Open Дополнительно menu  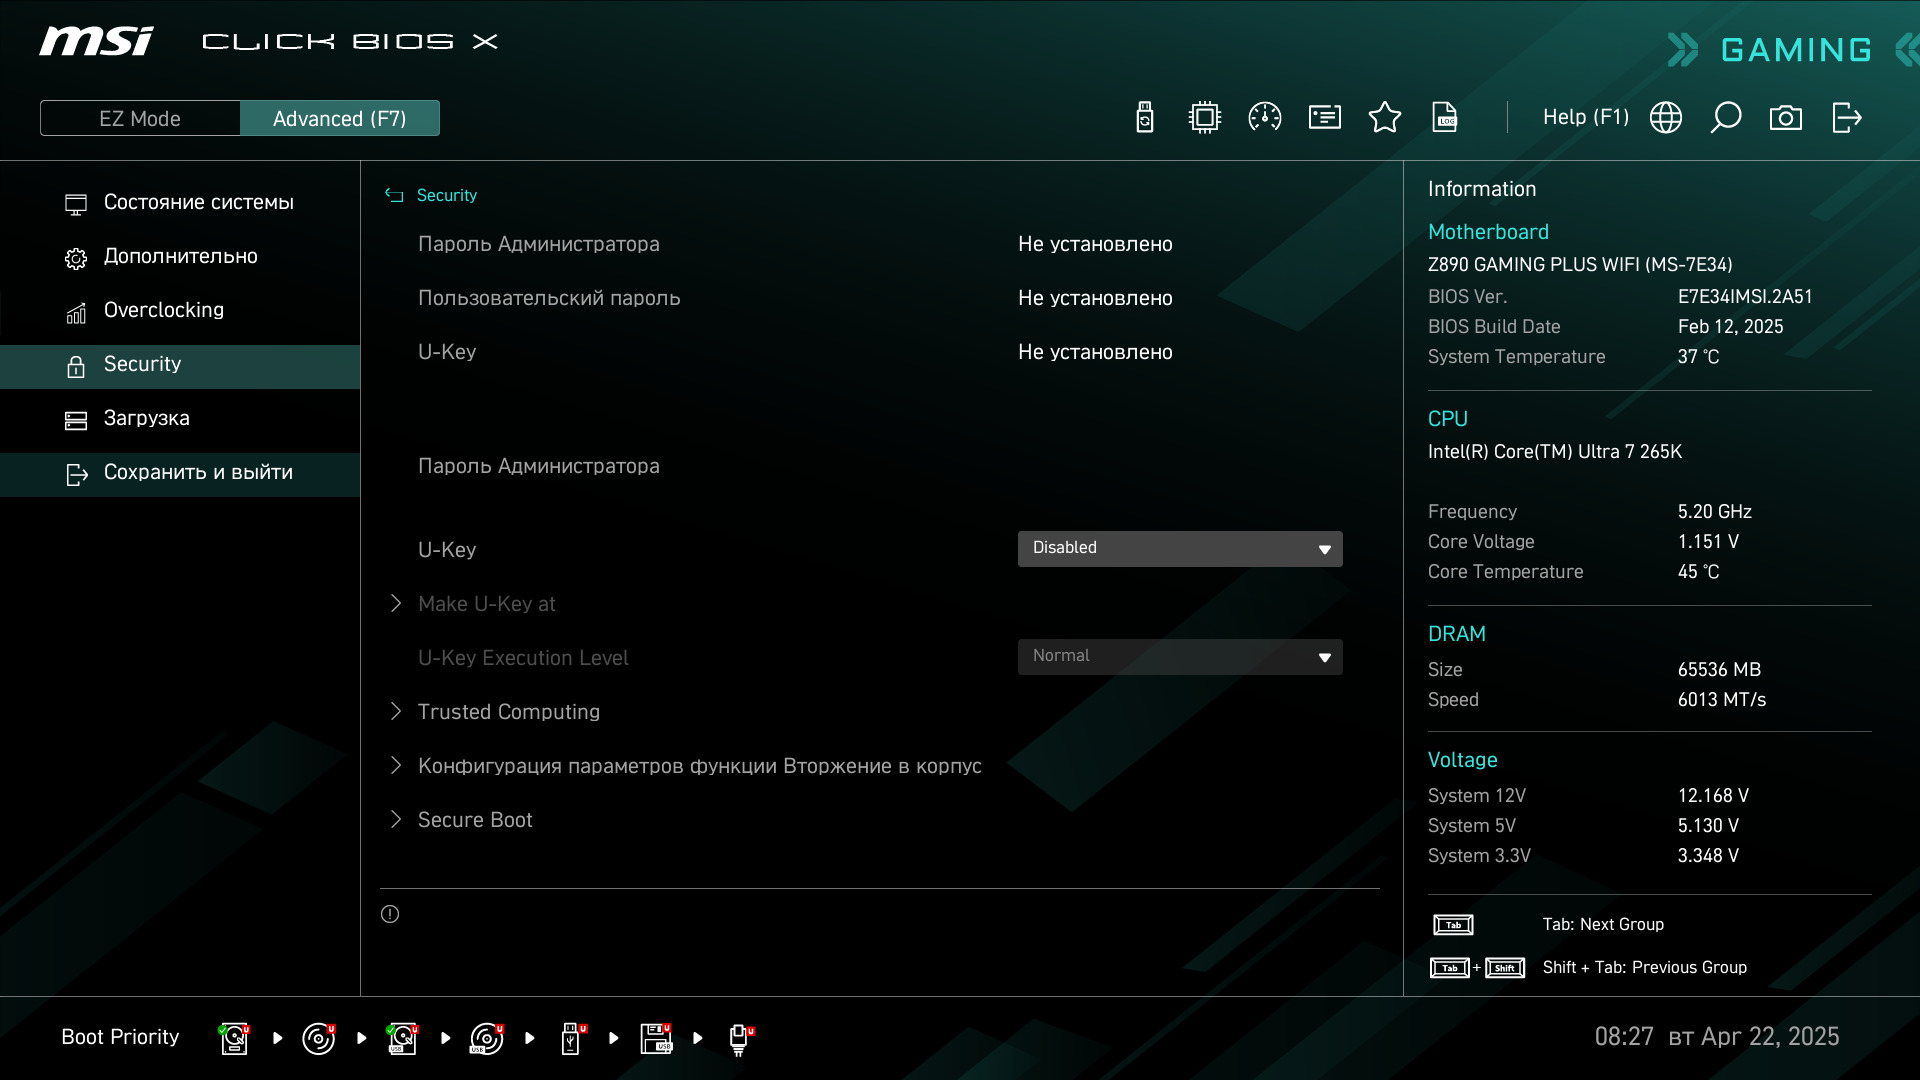(x=180, y=257)
